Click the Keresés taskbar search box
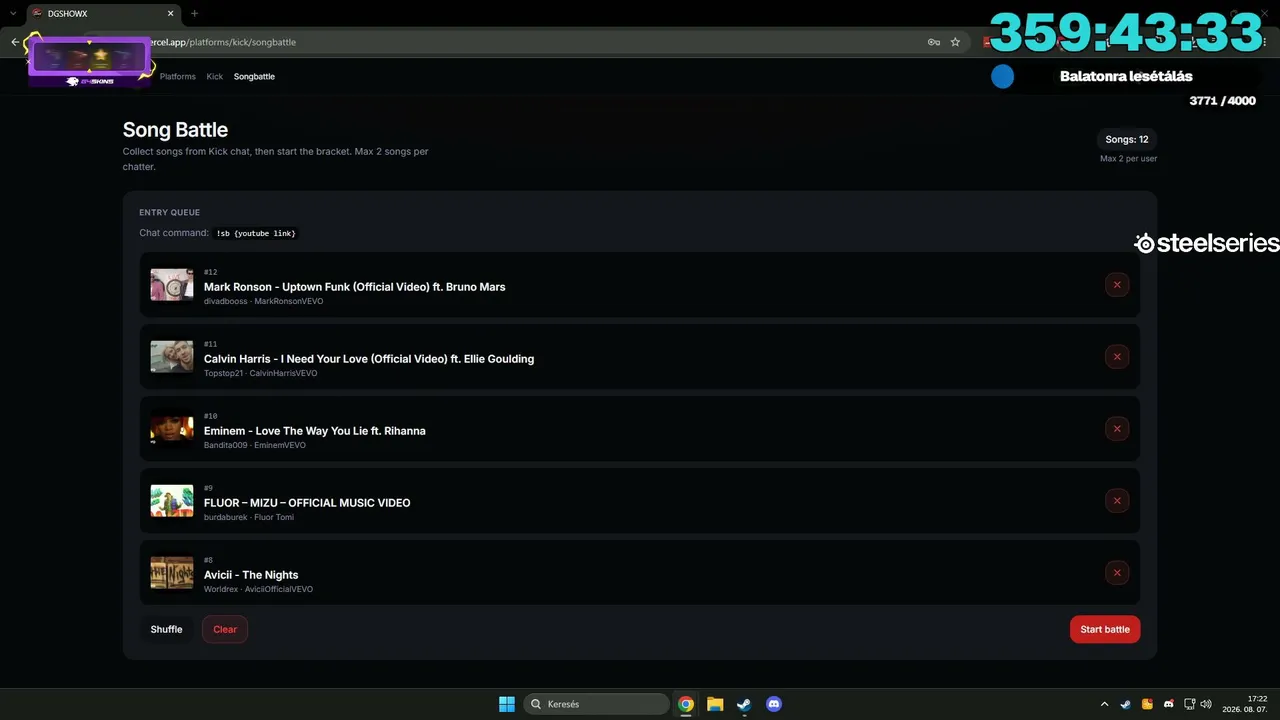Viewport: 1280px width, 720px height. pyautogui.click(x=597, y=704)
